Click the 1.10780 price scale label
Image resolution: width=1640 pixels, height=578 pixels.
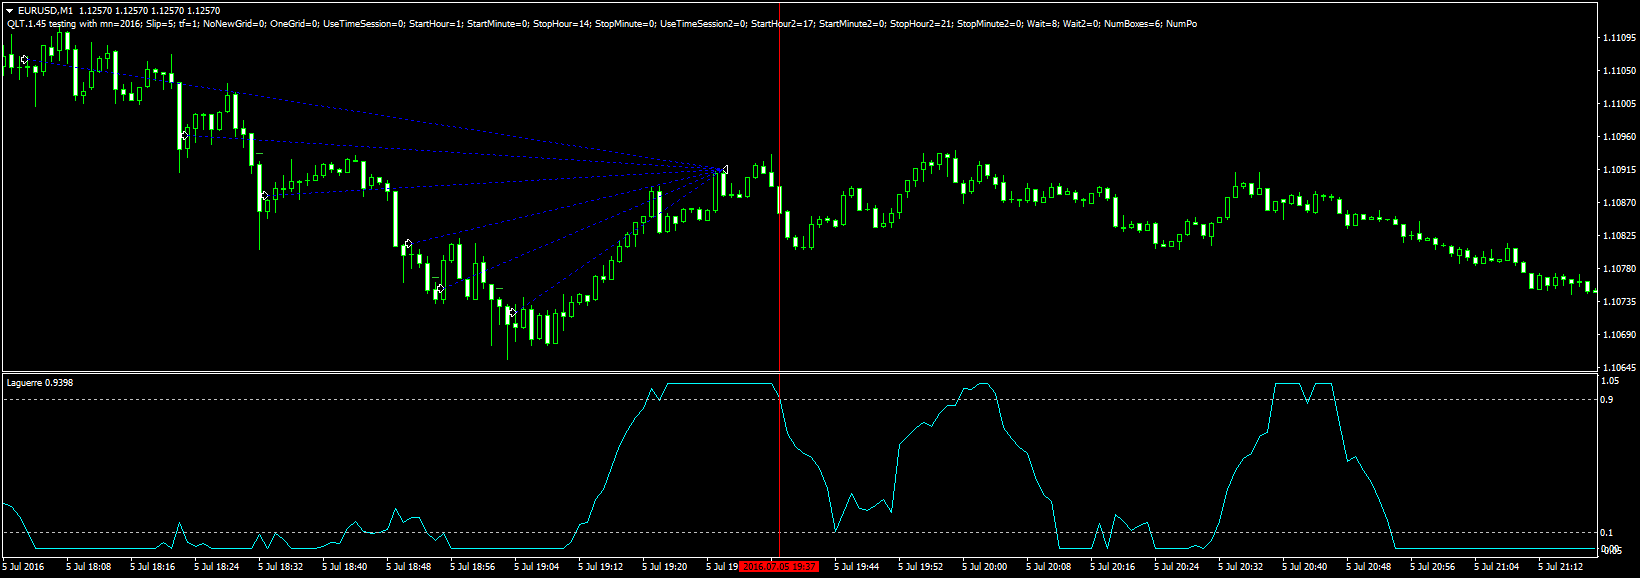pyautogui.click(x=1619, y=269)
